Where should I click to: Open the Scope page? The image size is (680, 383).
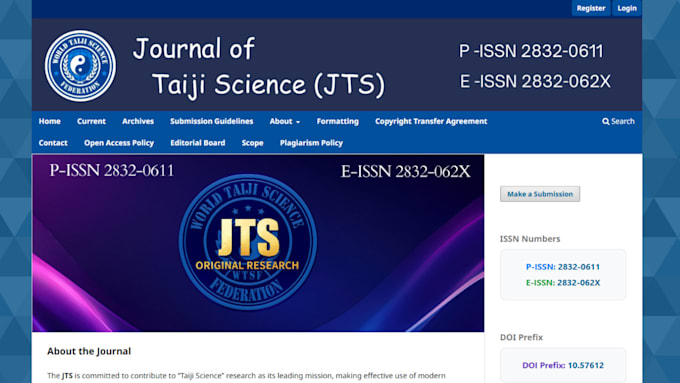[252, 143]
